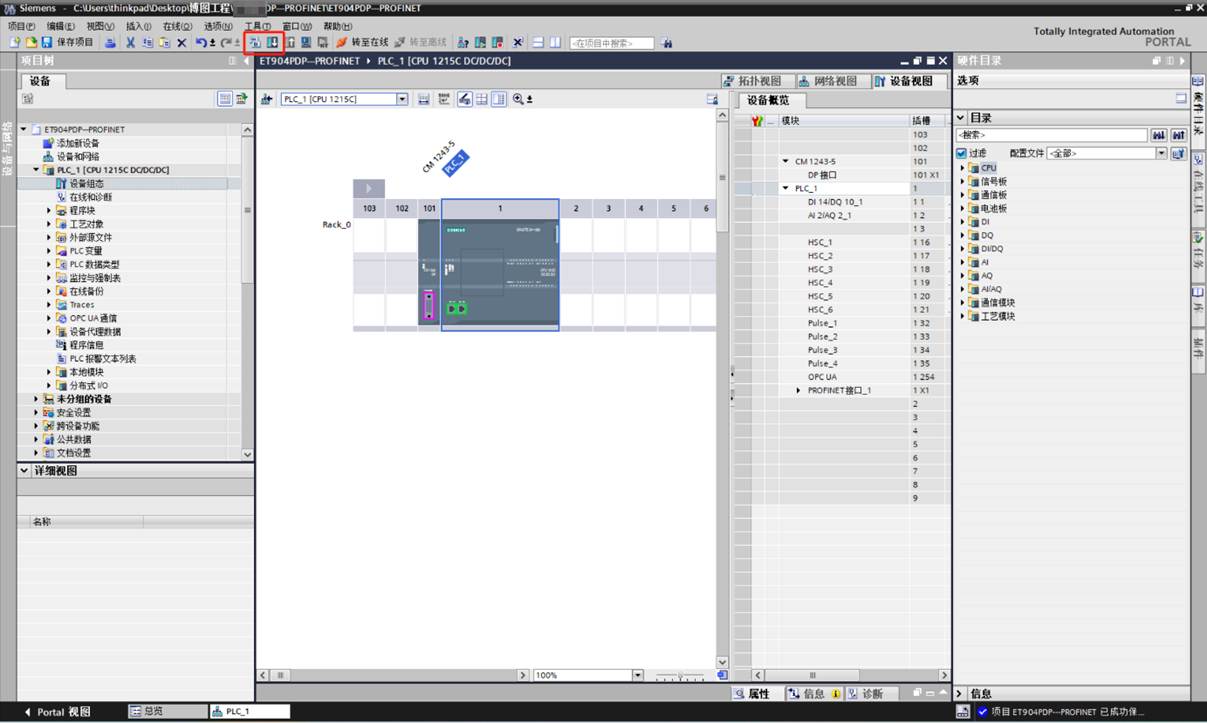Screen dimensions: 1207x723
Task: Click the Save Project icon
Action: coord(46,43)
